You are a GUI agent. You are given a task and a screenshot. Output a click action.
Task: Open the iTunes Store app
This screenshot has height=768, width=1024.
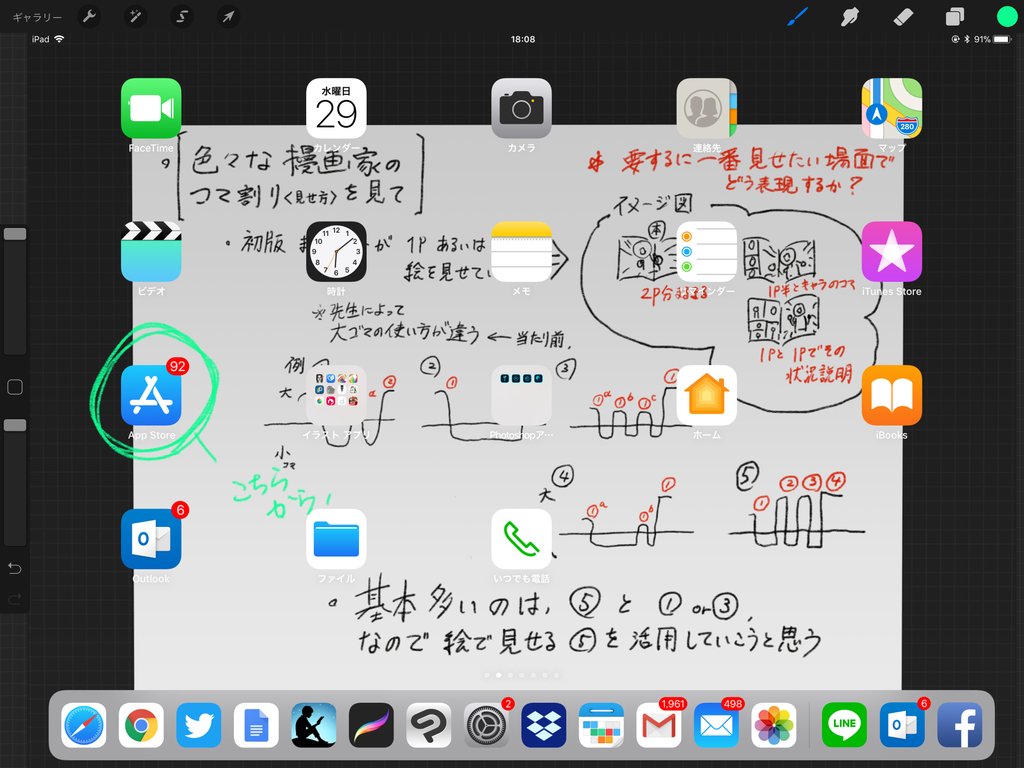click(x=891, y=251)
